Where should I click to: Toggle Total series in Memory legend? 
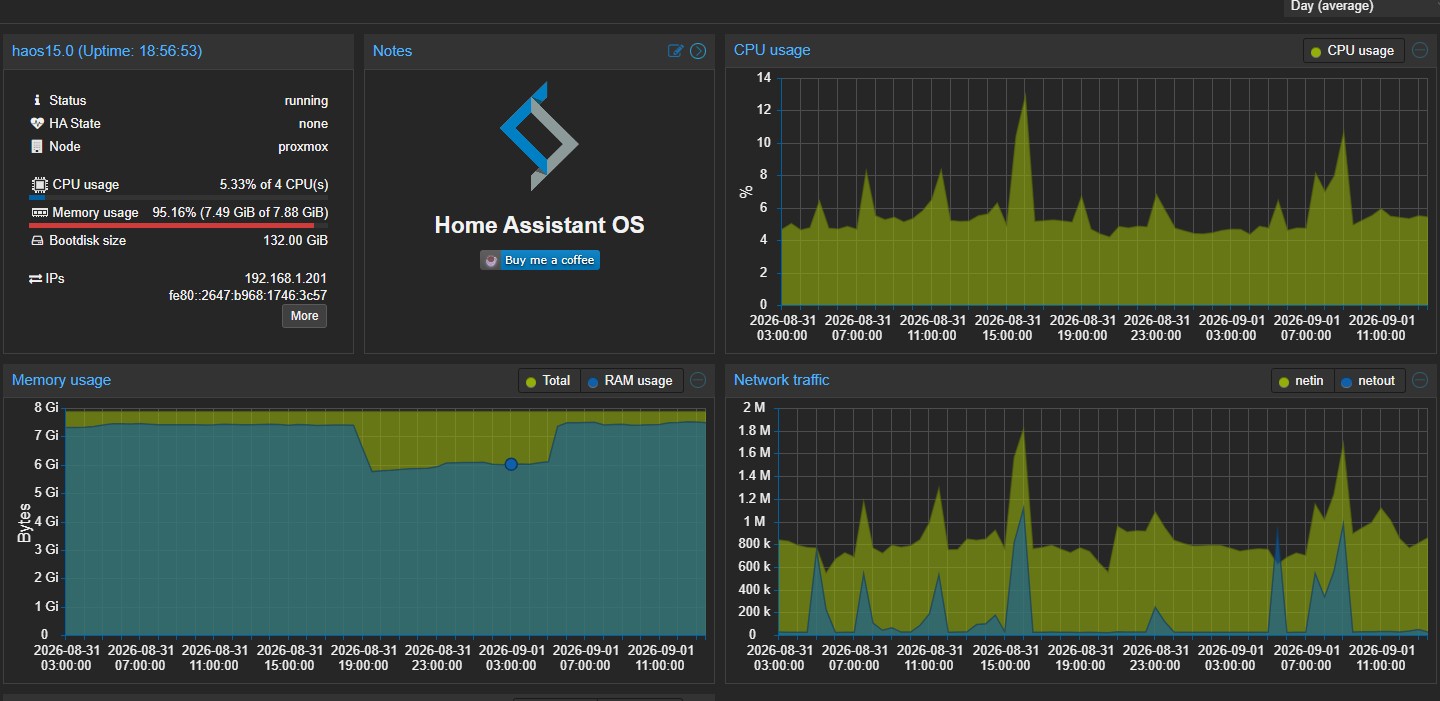click(x=548, y=381)
